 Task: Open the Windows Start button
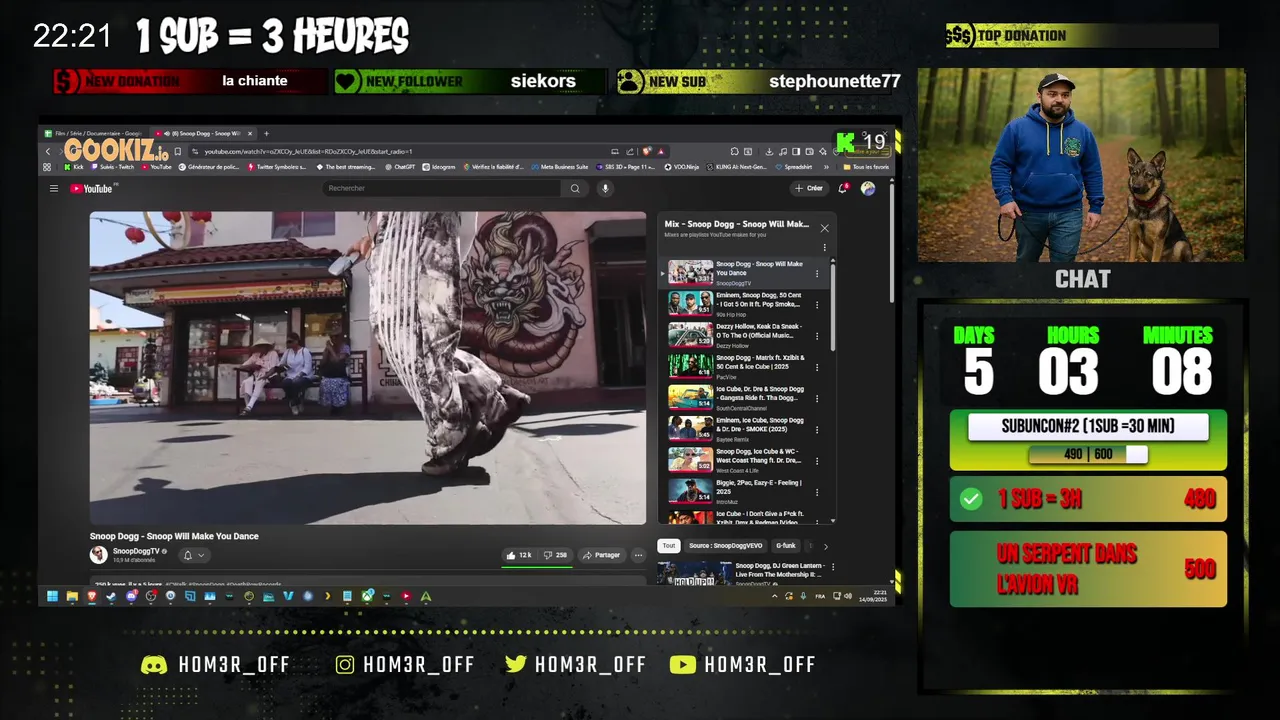tap(52, 596)
